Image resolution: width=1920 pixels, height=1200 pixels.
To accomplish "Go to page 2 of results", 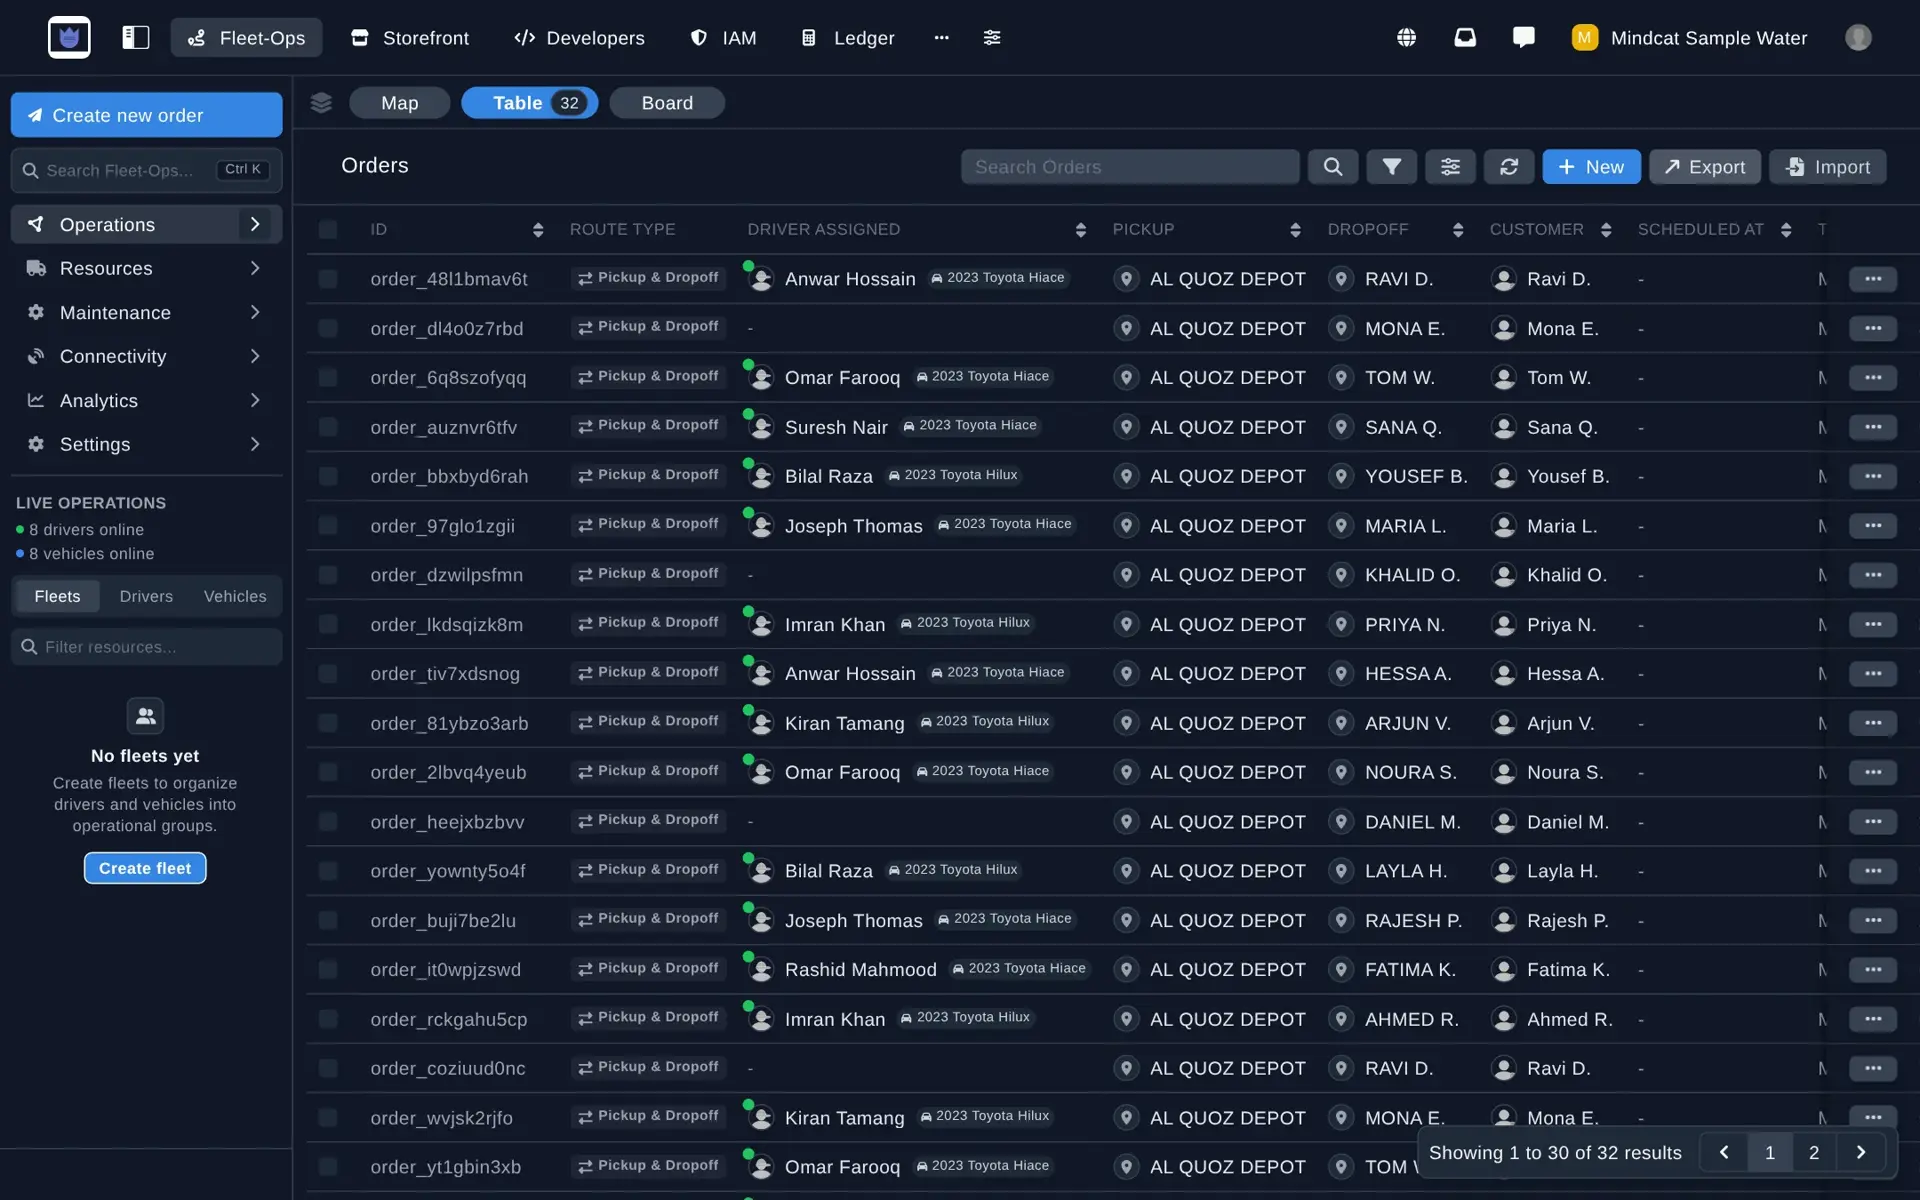I will tap(1813, 1153).
